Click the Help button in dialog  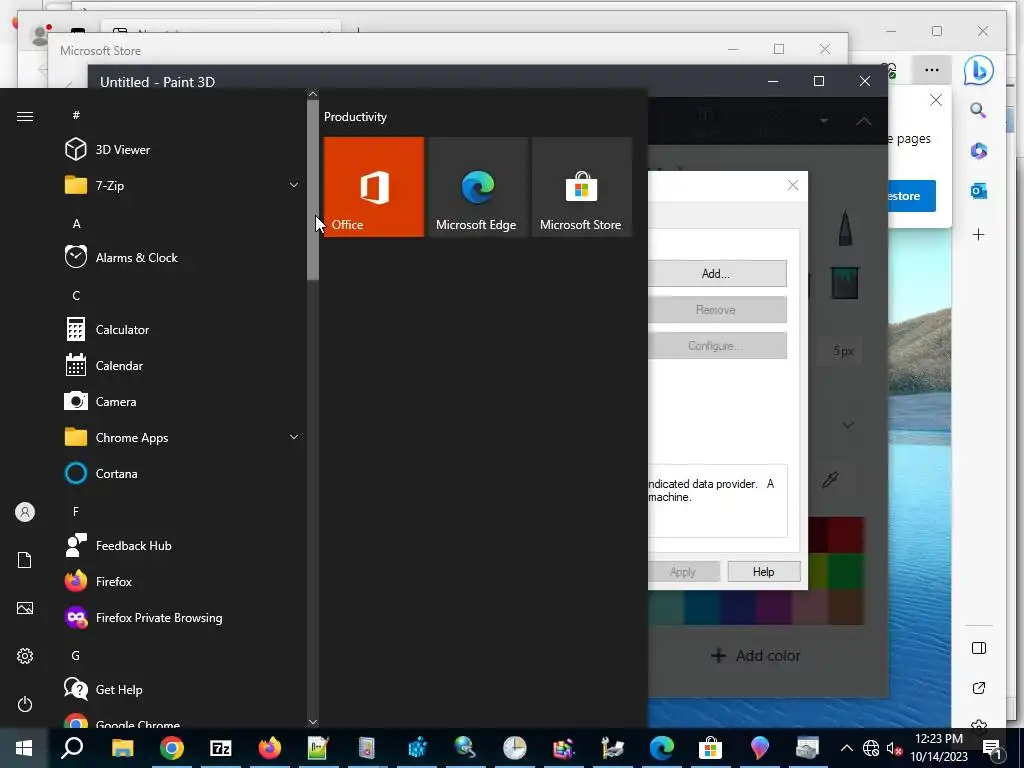(763, 571)
